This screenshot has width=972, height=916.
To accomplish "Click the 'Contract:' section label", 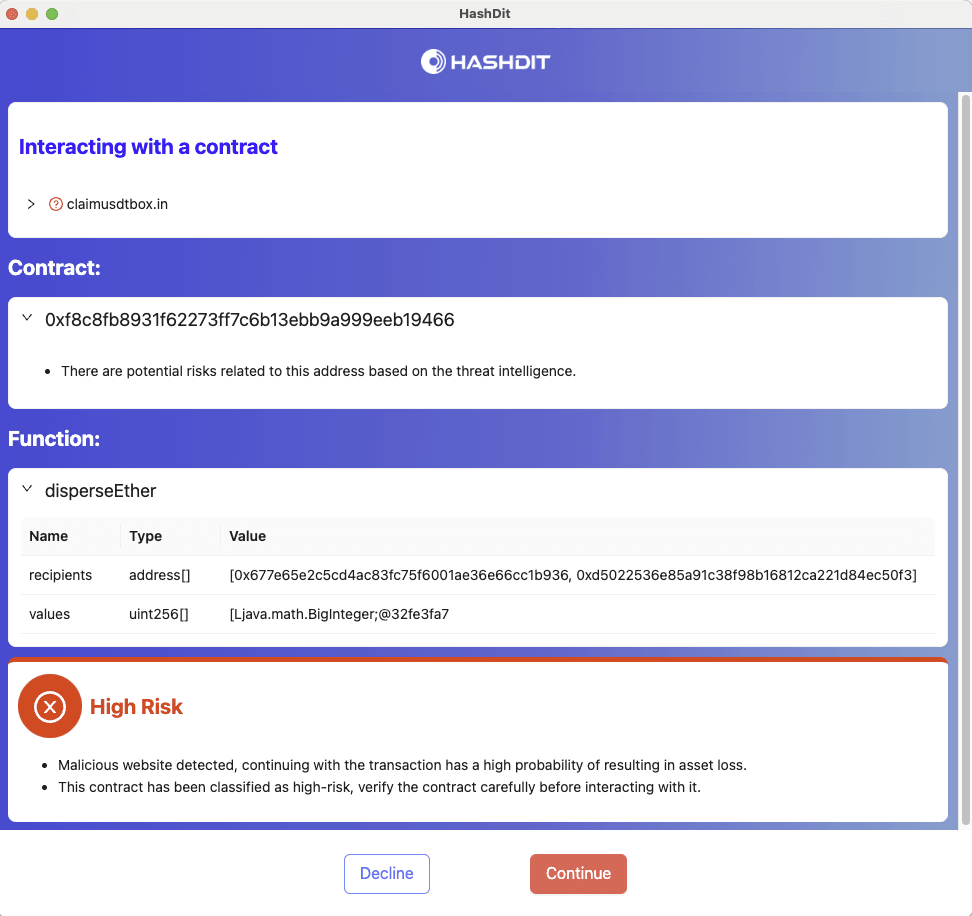I will [54, 268].
